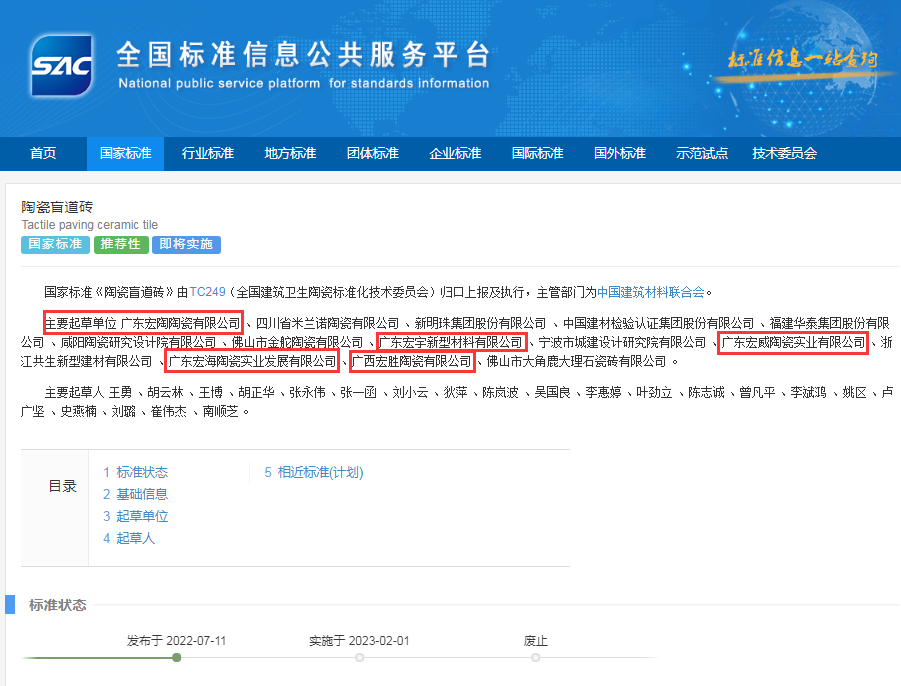
Task: Switch to the 行业标准 tab
Action: coord(207,153)
